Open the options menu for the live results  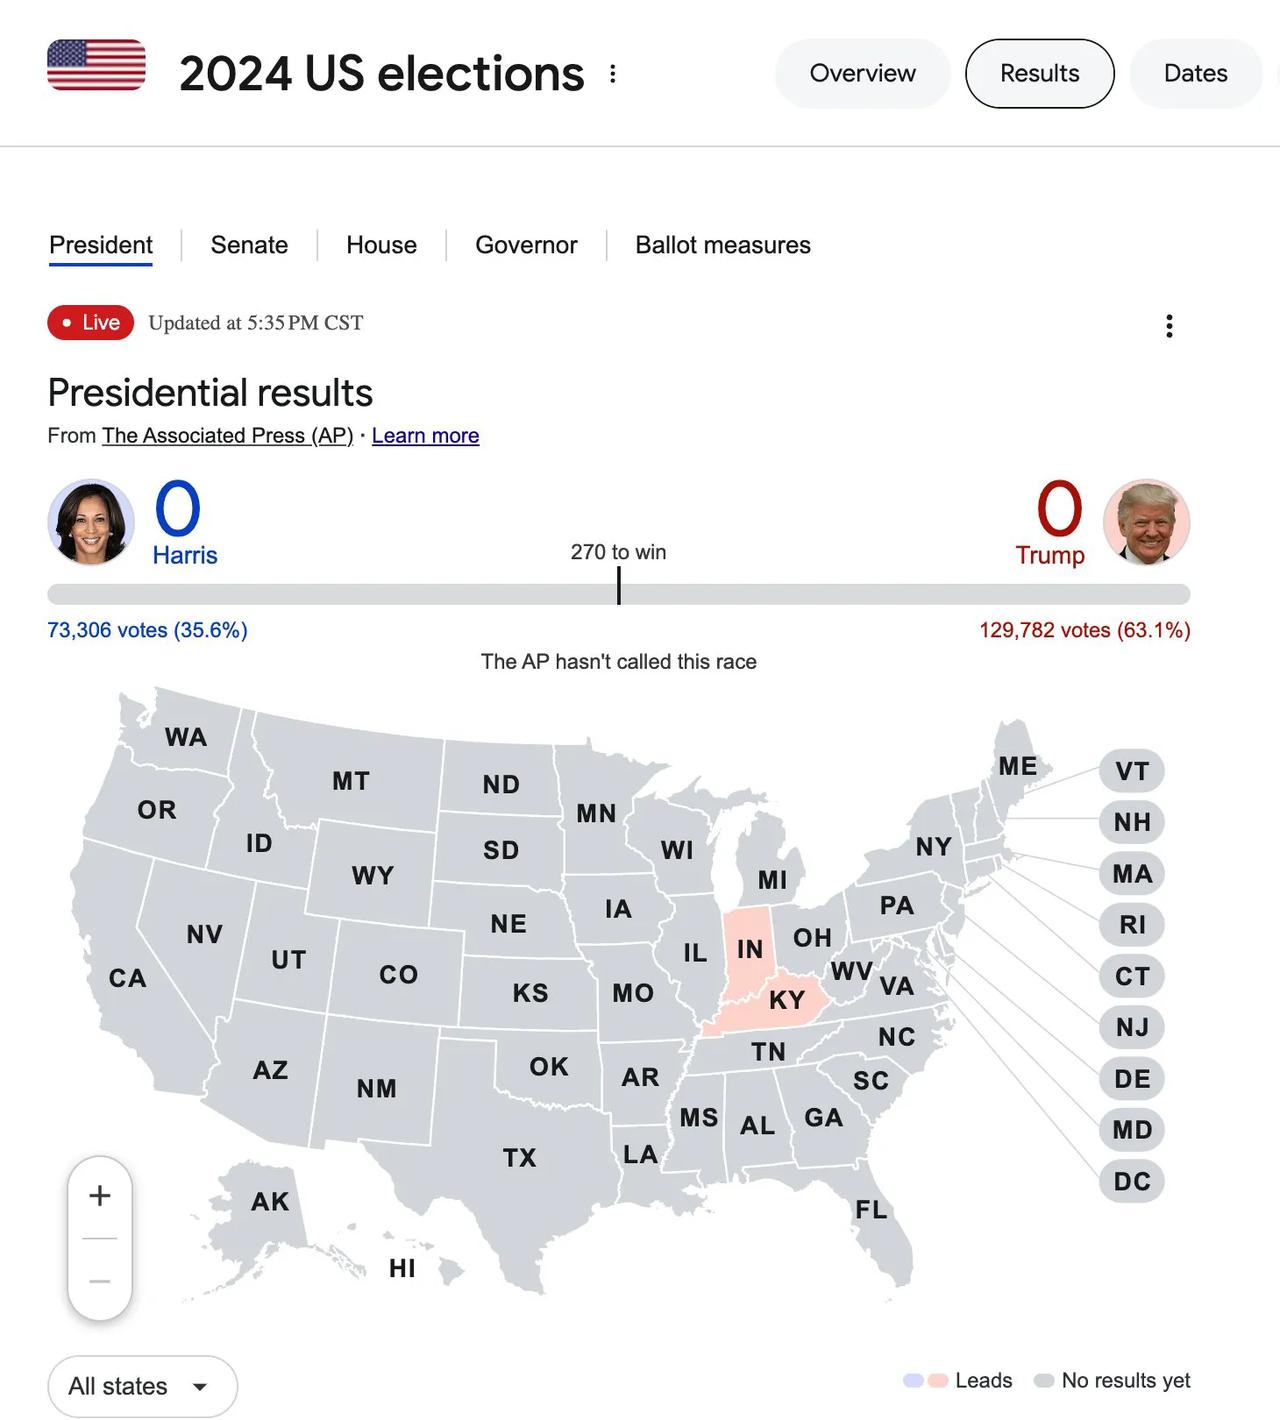(1169, 326)
